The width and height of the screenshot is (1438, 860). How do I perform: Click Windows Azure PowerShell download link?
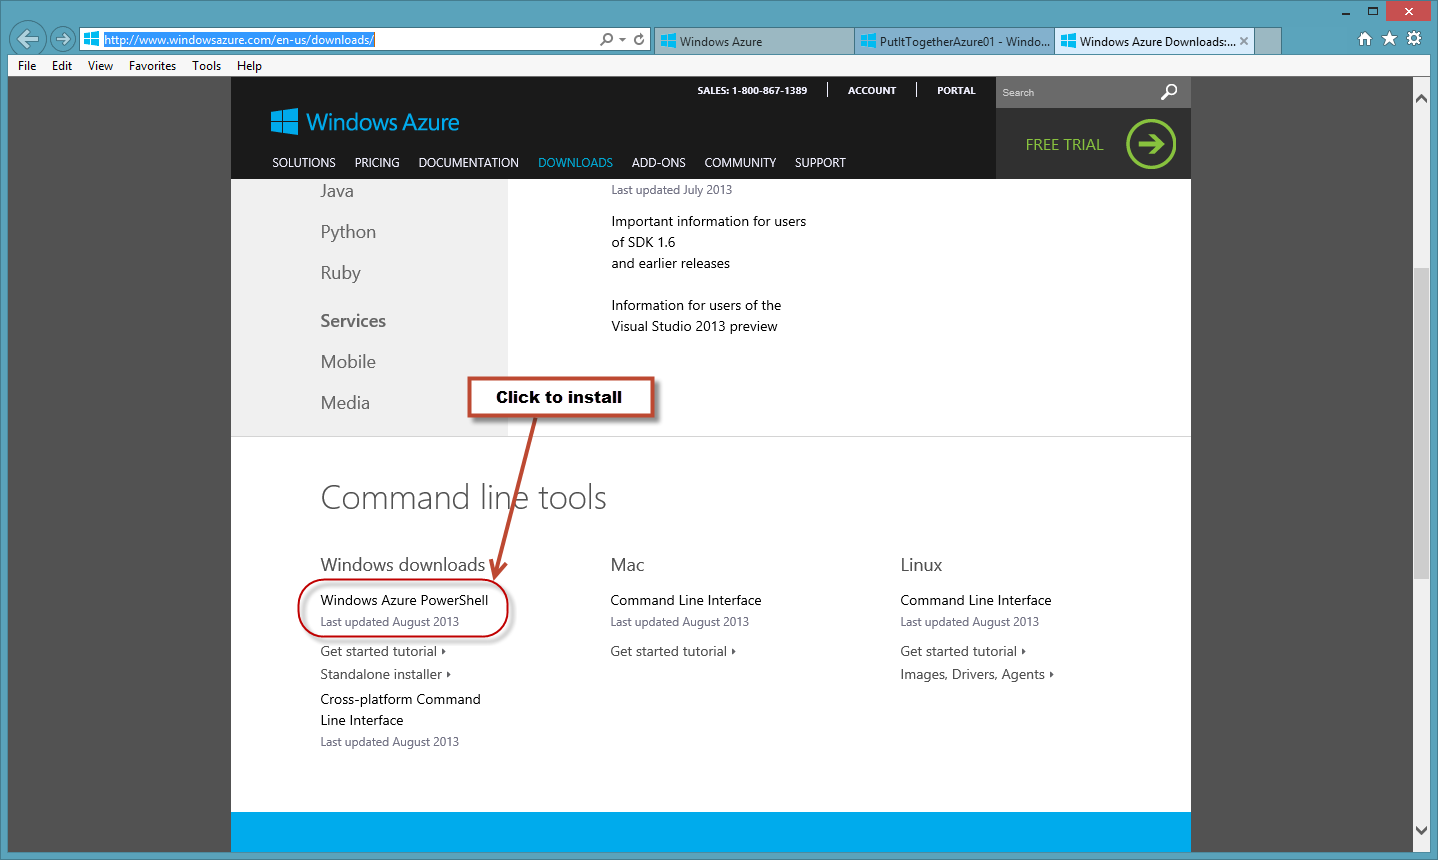404,600
